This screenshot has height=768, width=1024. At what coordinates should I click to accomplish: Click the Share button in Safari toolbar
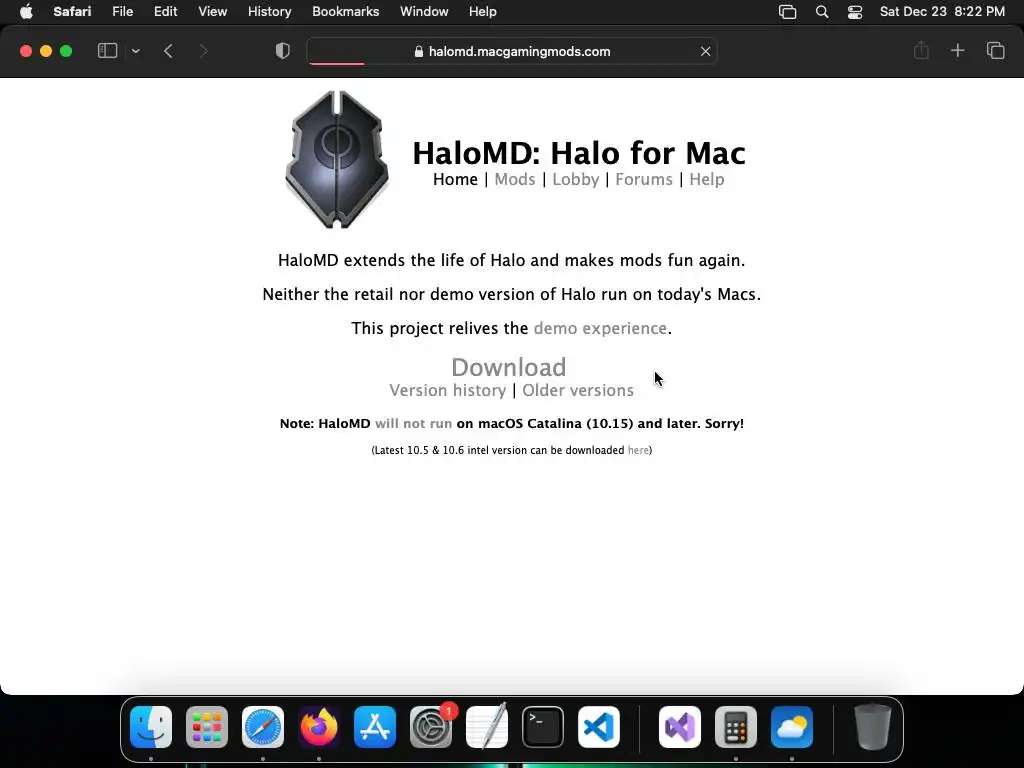(x=921, y=50)
